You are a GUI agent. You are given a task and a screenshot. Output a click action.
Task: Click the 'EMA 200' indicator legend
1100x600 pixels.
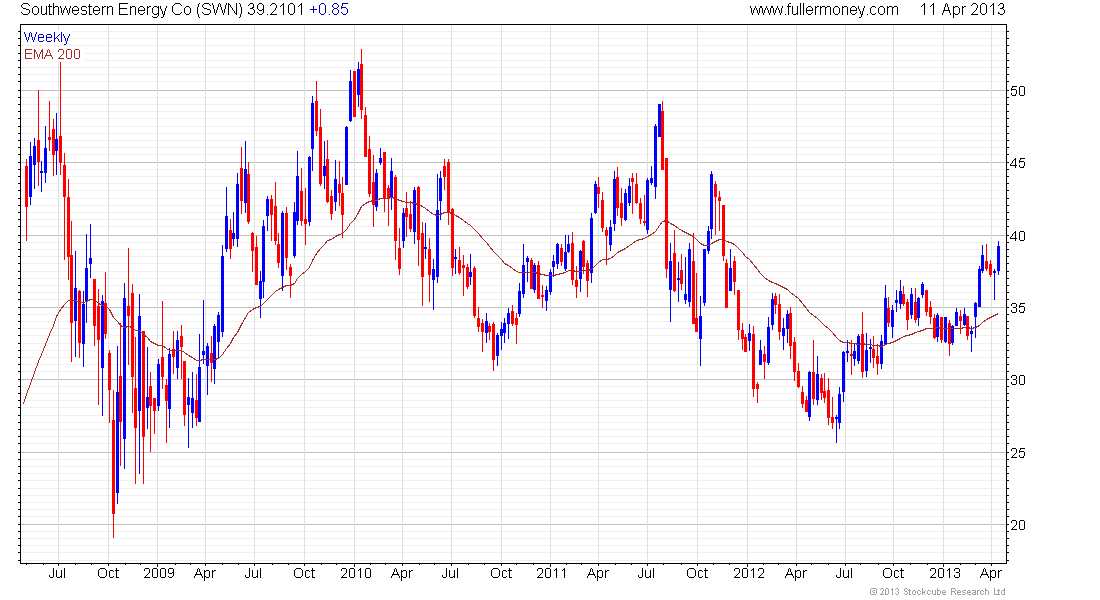(52, 54)
